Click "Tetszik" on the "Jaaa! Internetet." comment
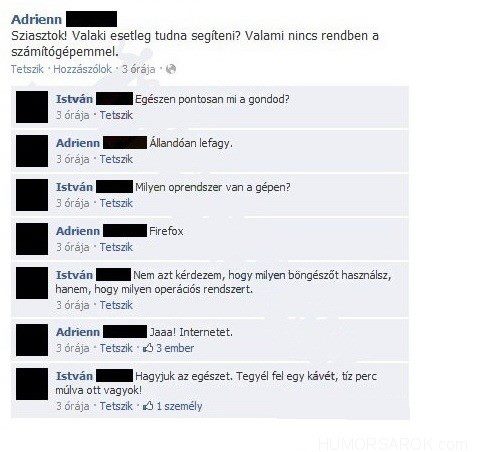478x452 pixels. tap(116, 348)
